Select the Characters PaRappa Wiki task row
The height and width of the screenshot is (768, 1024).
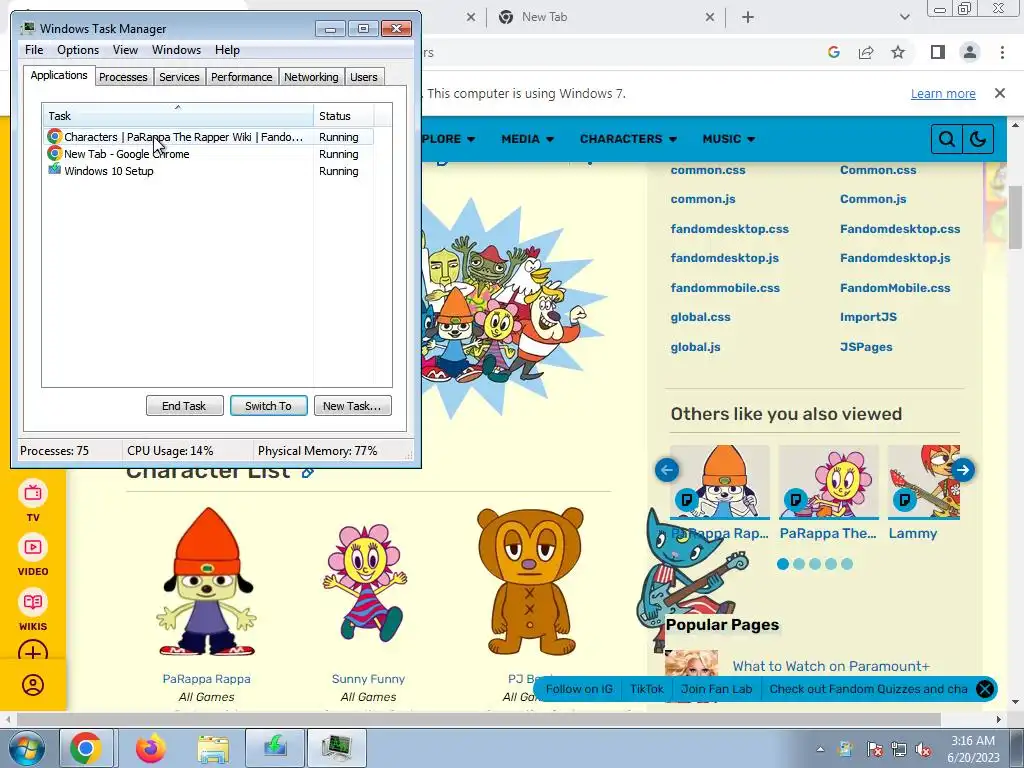coord(209,137)
